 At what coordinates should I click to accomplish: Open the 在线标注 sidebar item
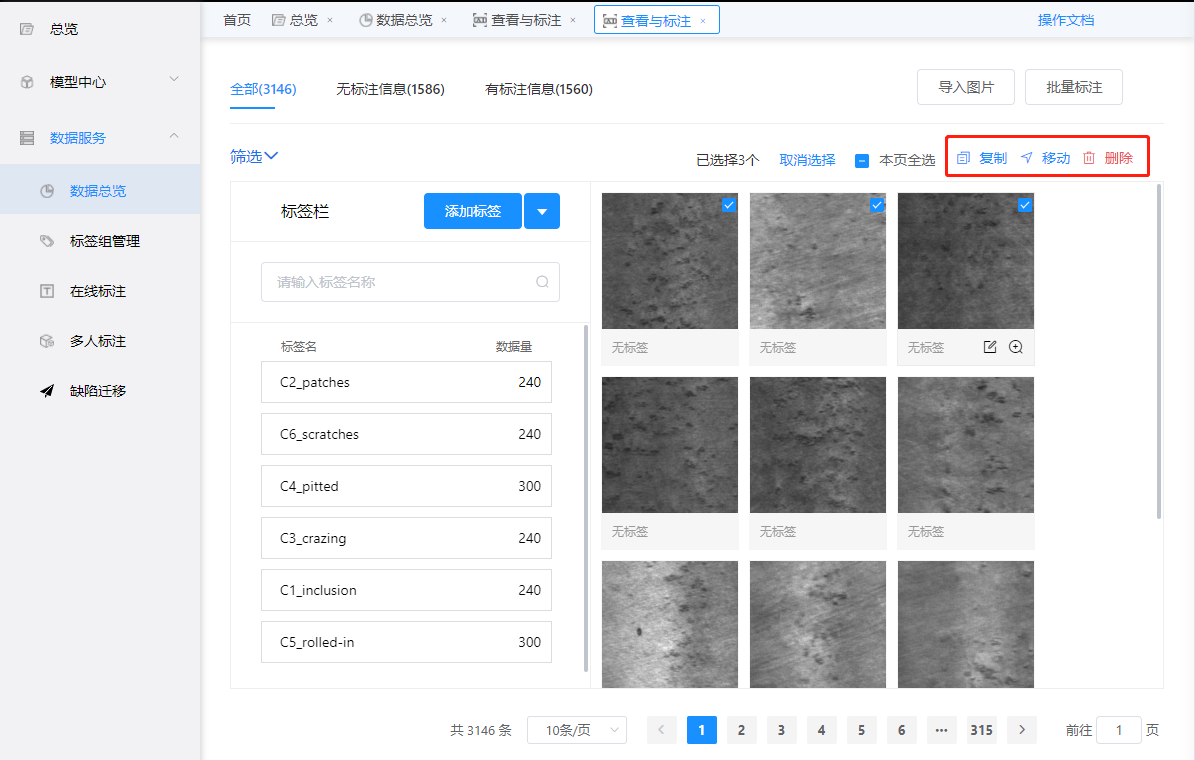[x=100, y=291]
